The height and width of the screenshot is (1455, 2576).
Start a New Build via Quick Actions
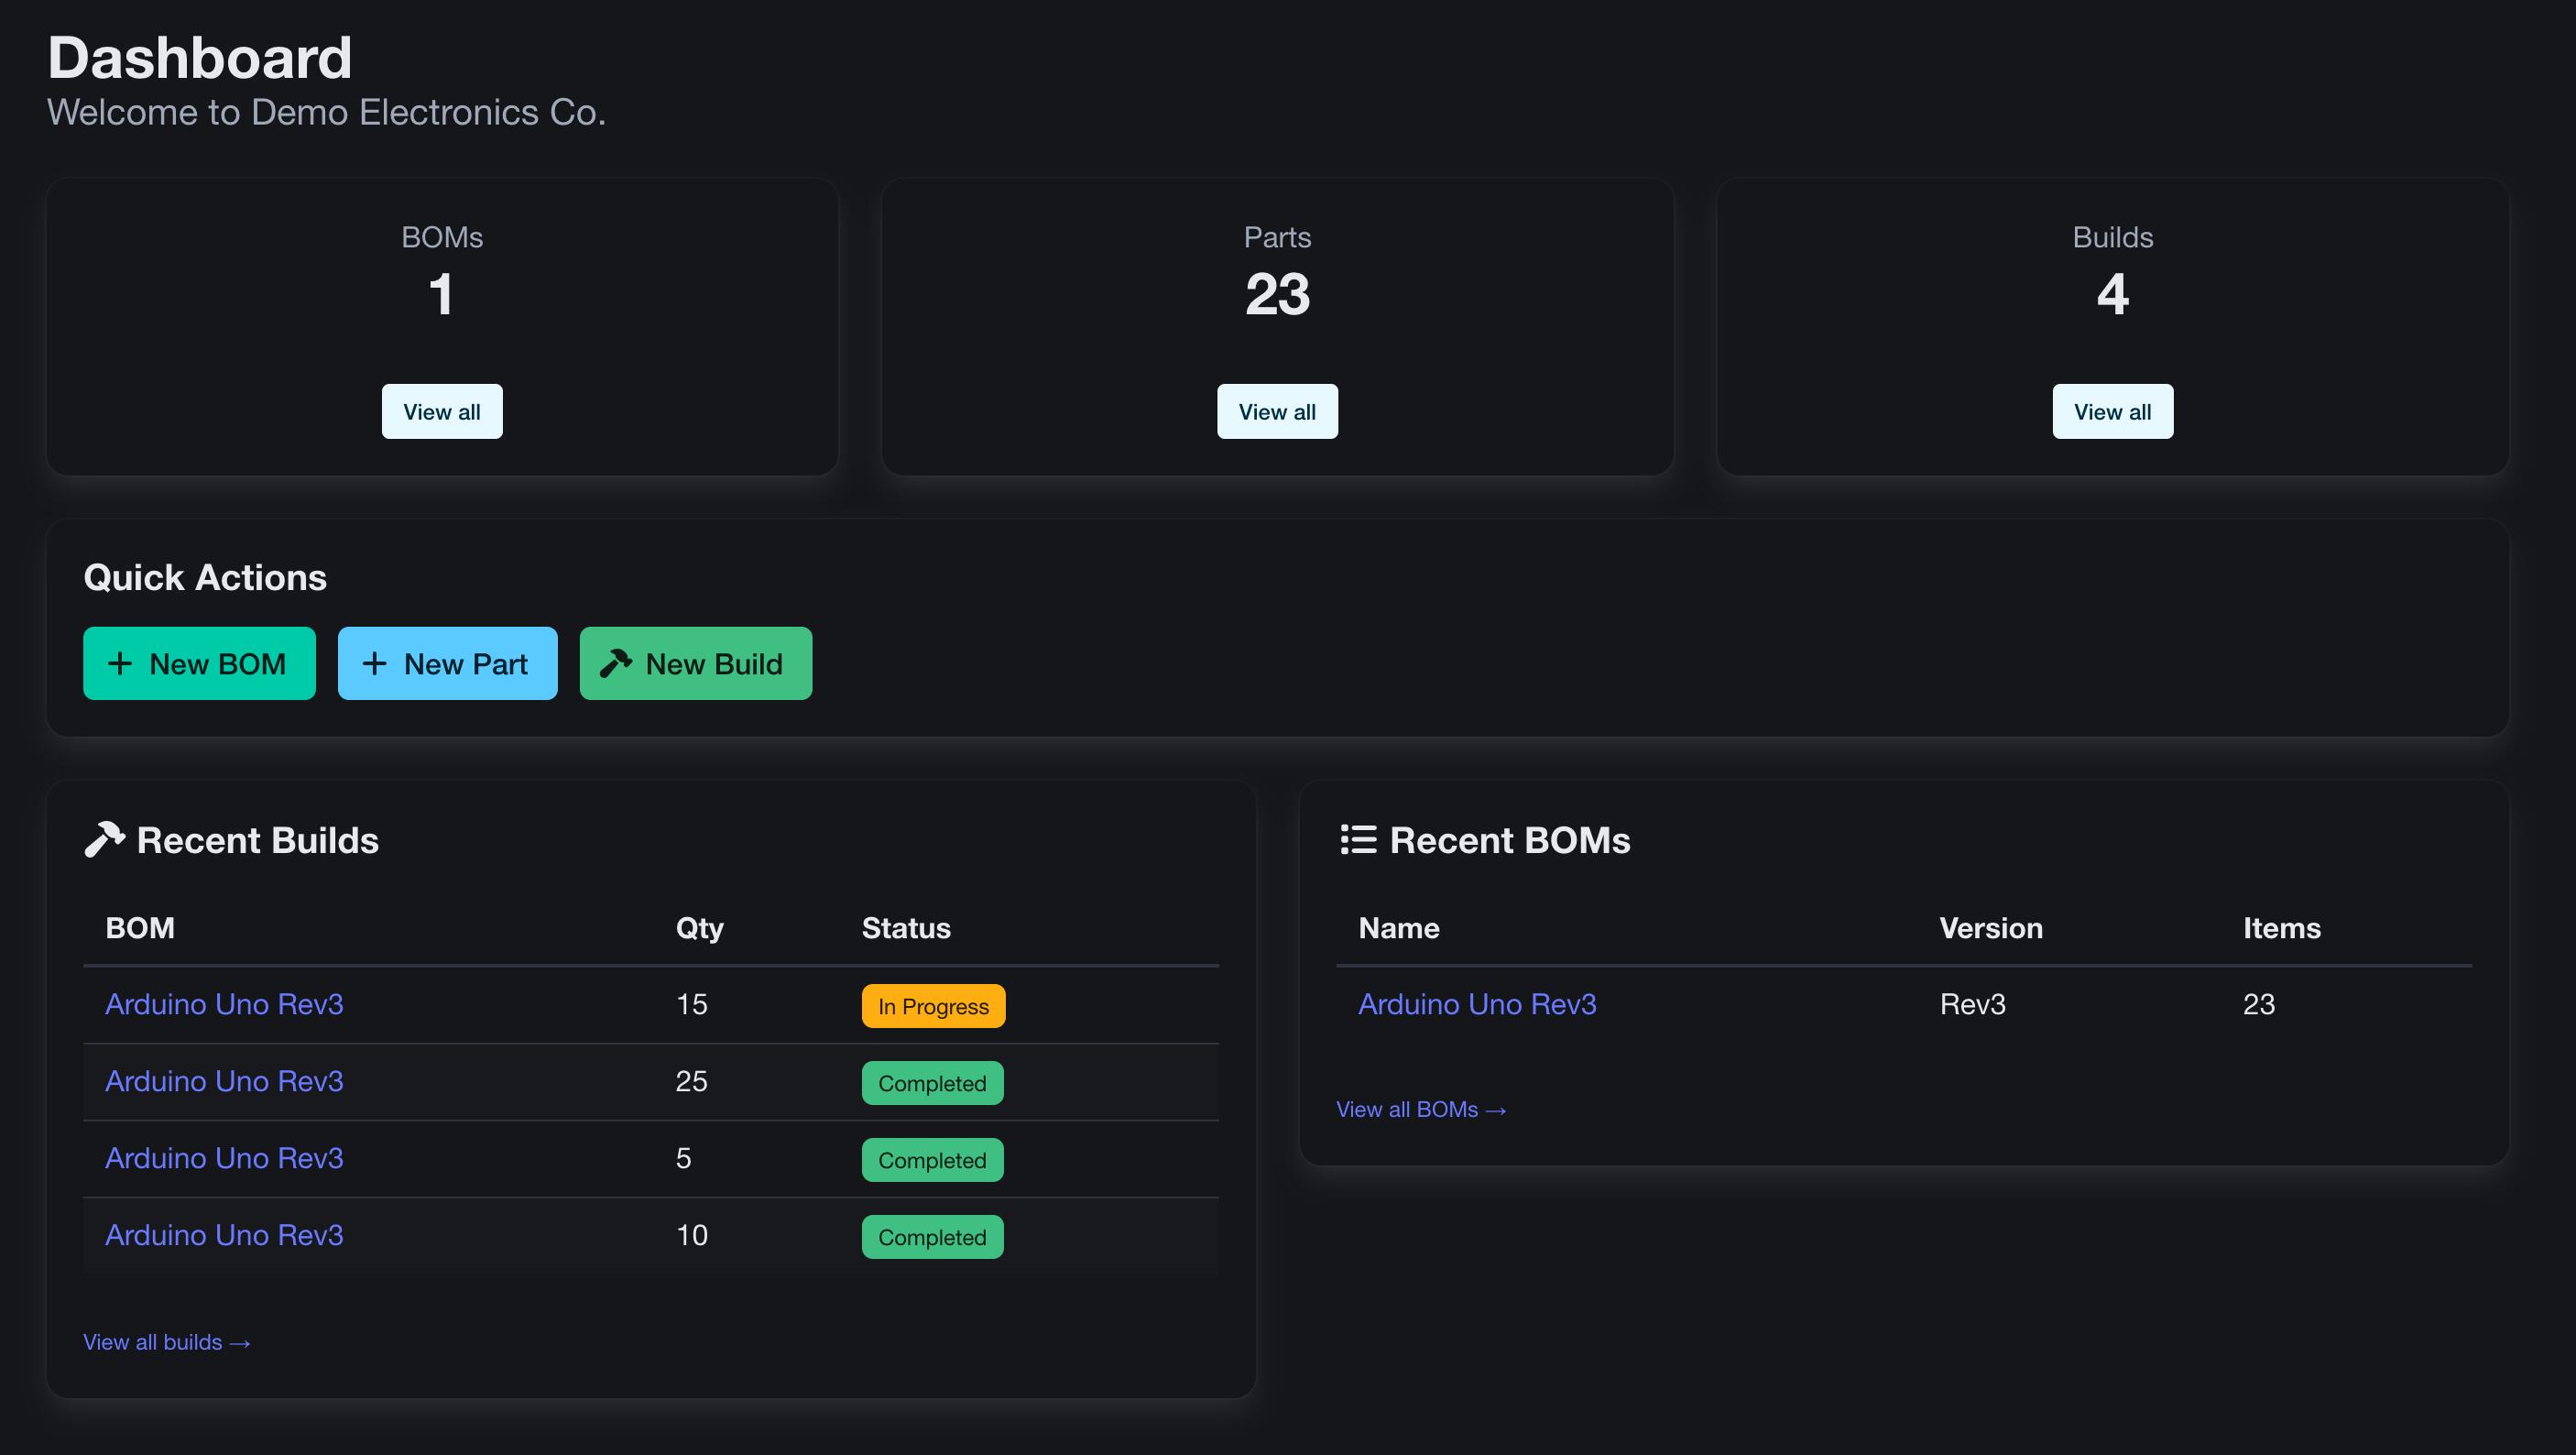[695, 663]
